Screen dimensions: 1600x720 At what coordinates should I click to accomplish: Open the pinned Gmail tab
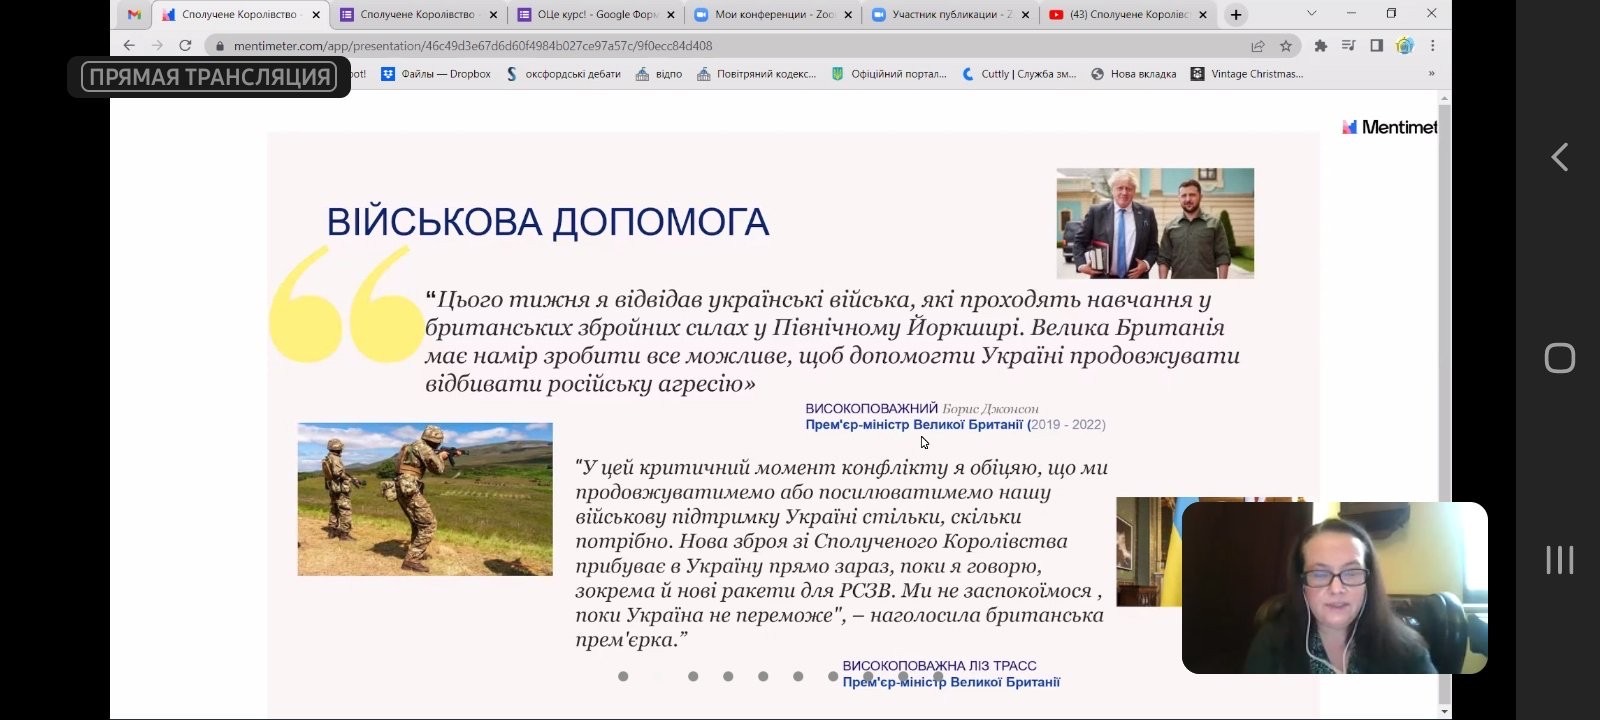(134, 15)
